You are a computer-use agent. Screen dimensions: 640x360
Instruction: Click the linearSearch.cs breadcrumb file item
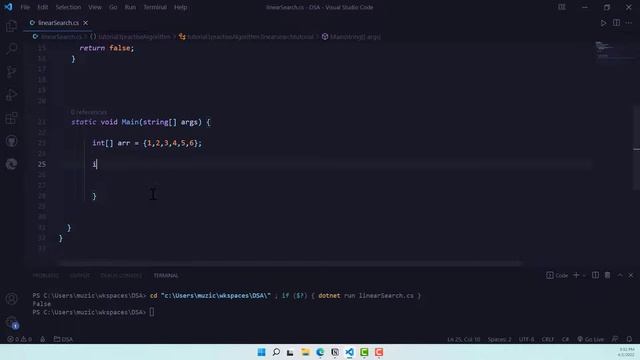pos(57,37)
